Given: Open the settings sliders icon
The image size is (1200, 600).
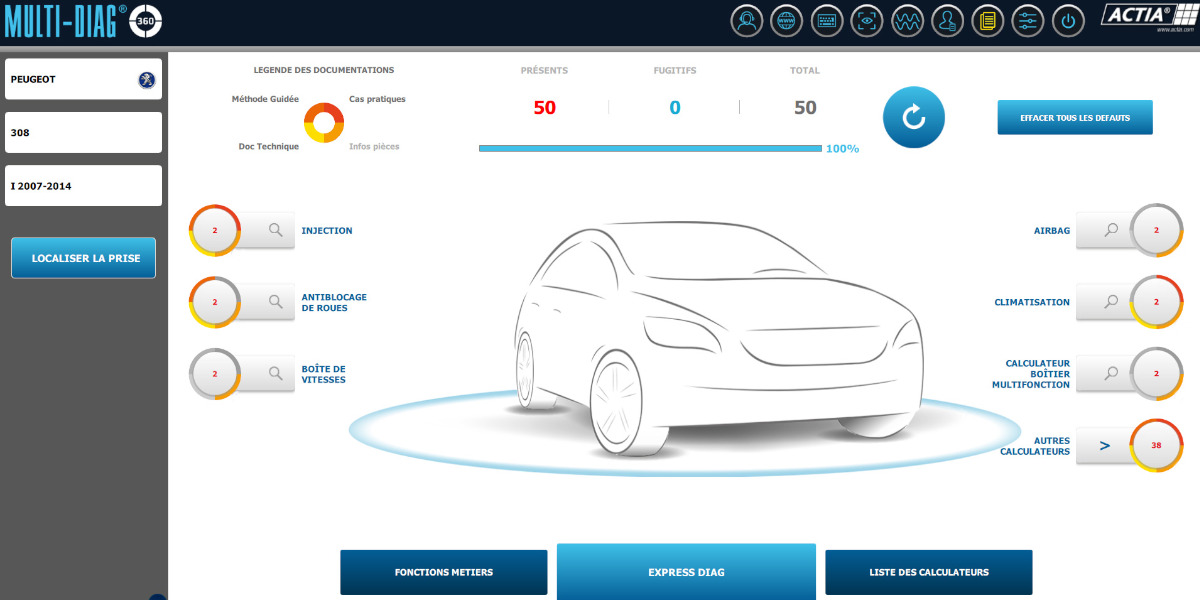Looking at the screenshot, I should [x=1027, y=20].
